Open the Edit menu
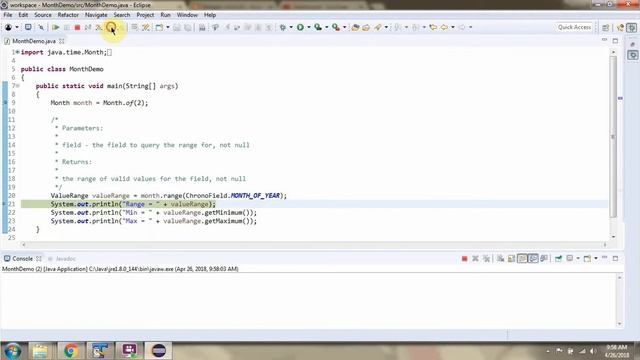Screen dimensions: 640x360 pos(23,15)
